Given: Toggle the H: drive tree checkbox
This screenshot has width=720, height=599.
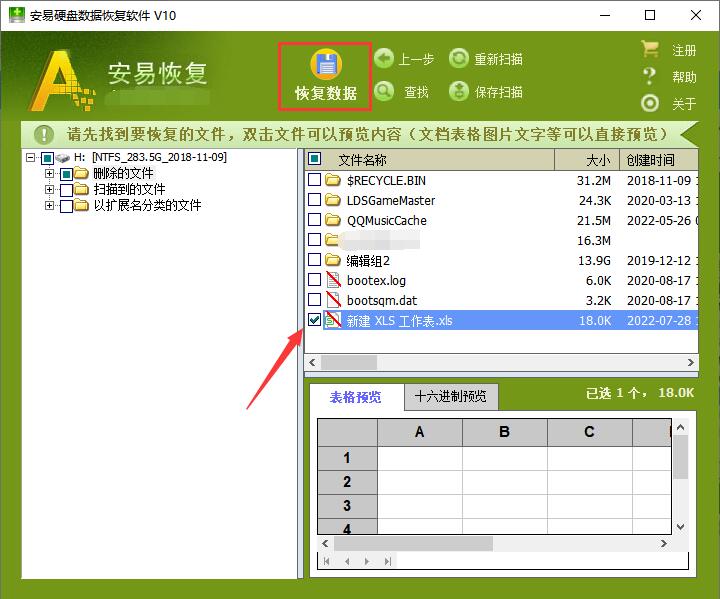Looking at the screenshot, I should click(47, 158).
